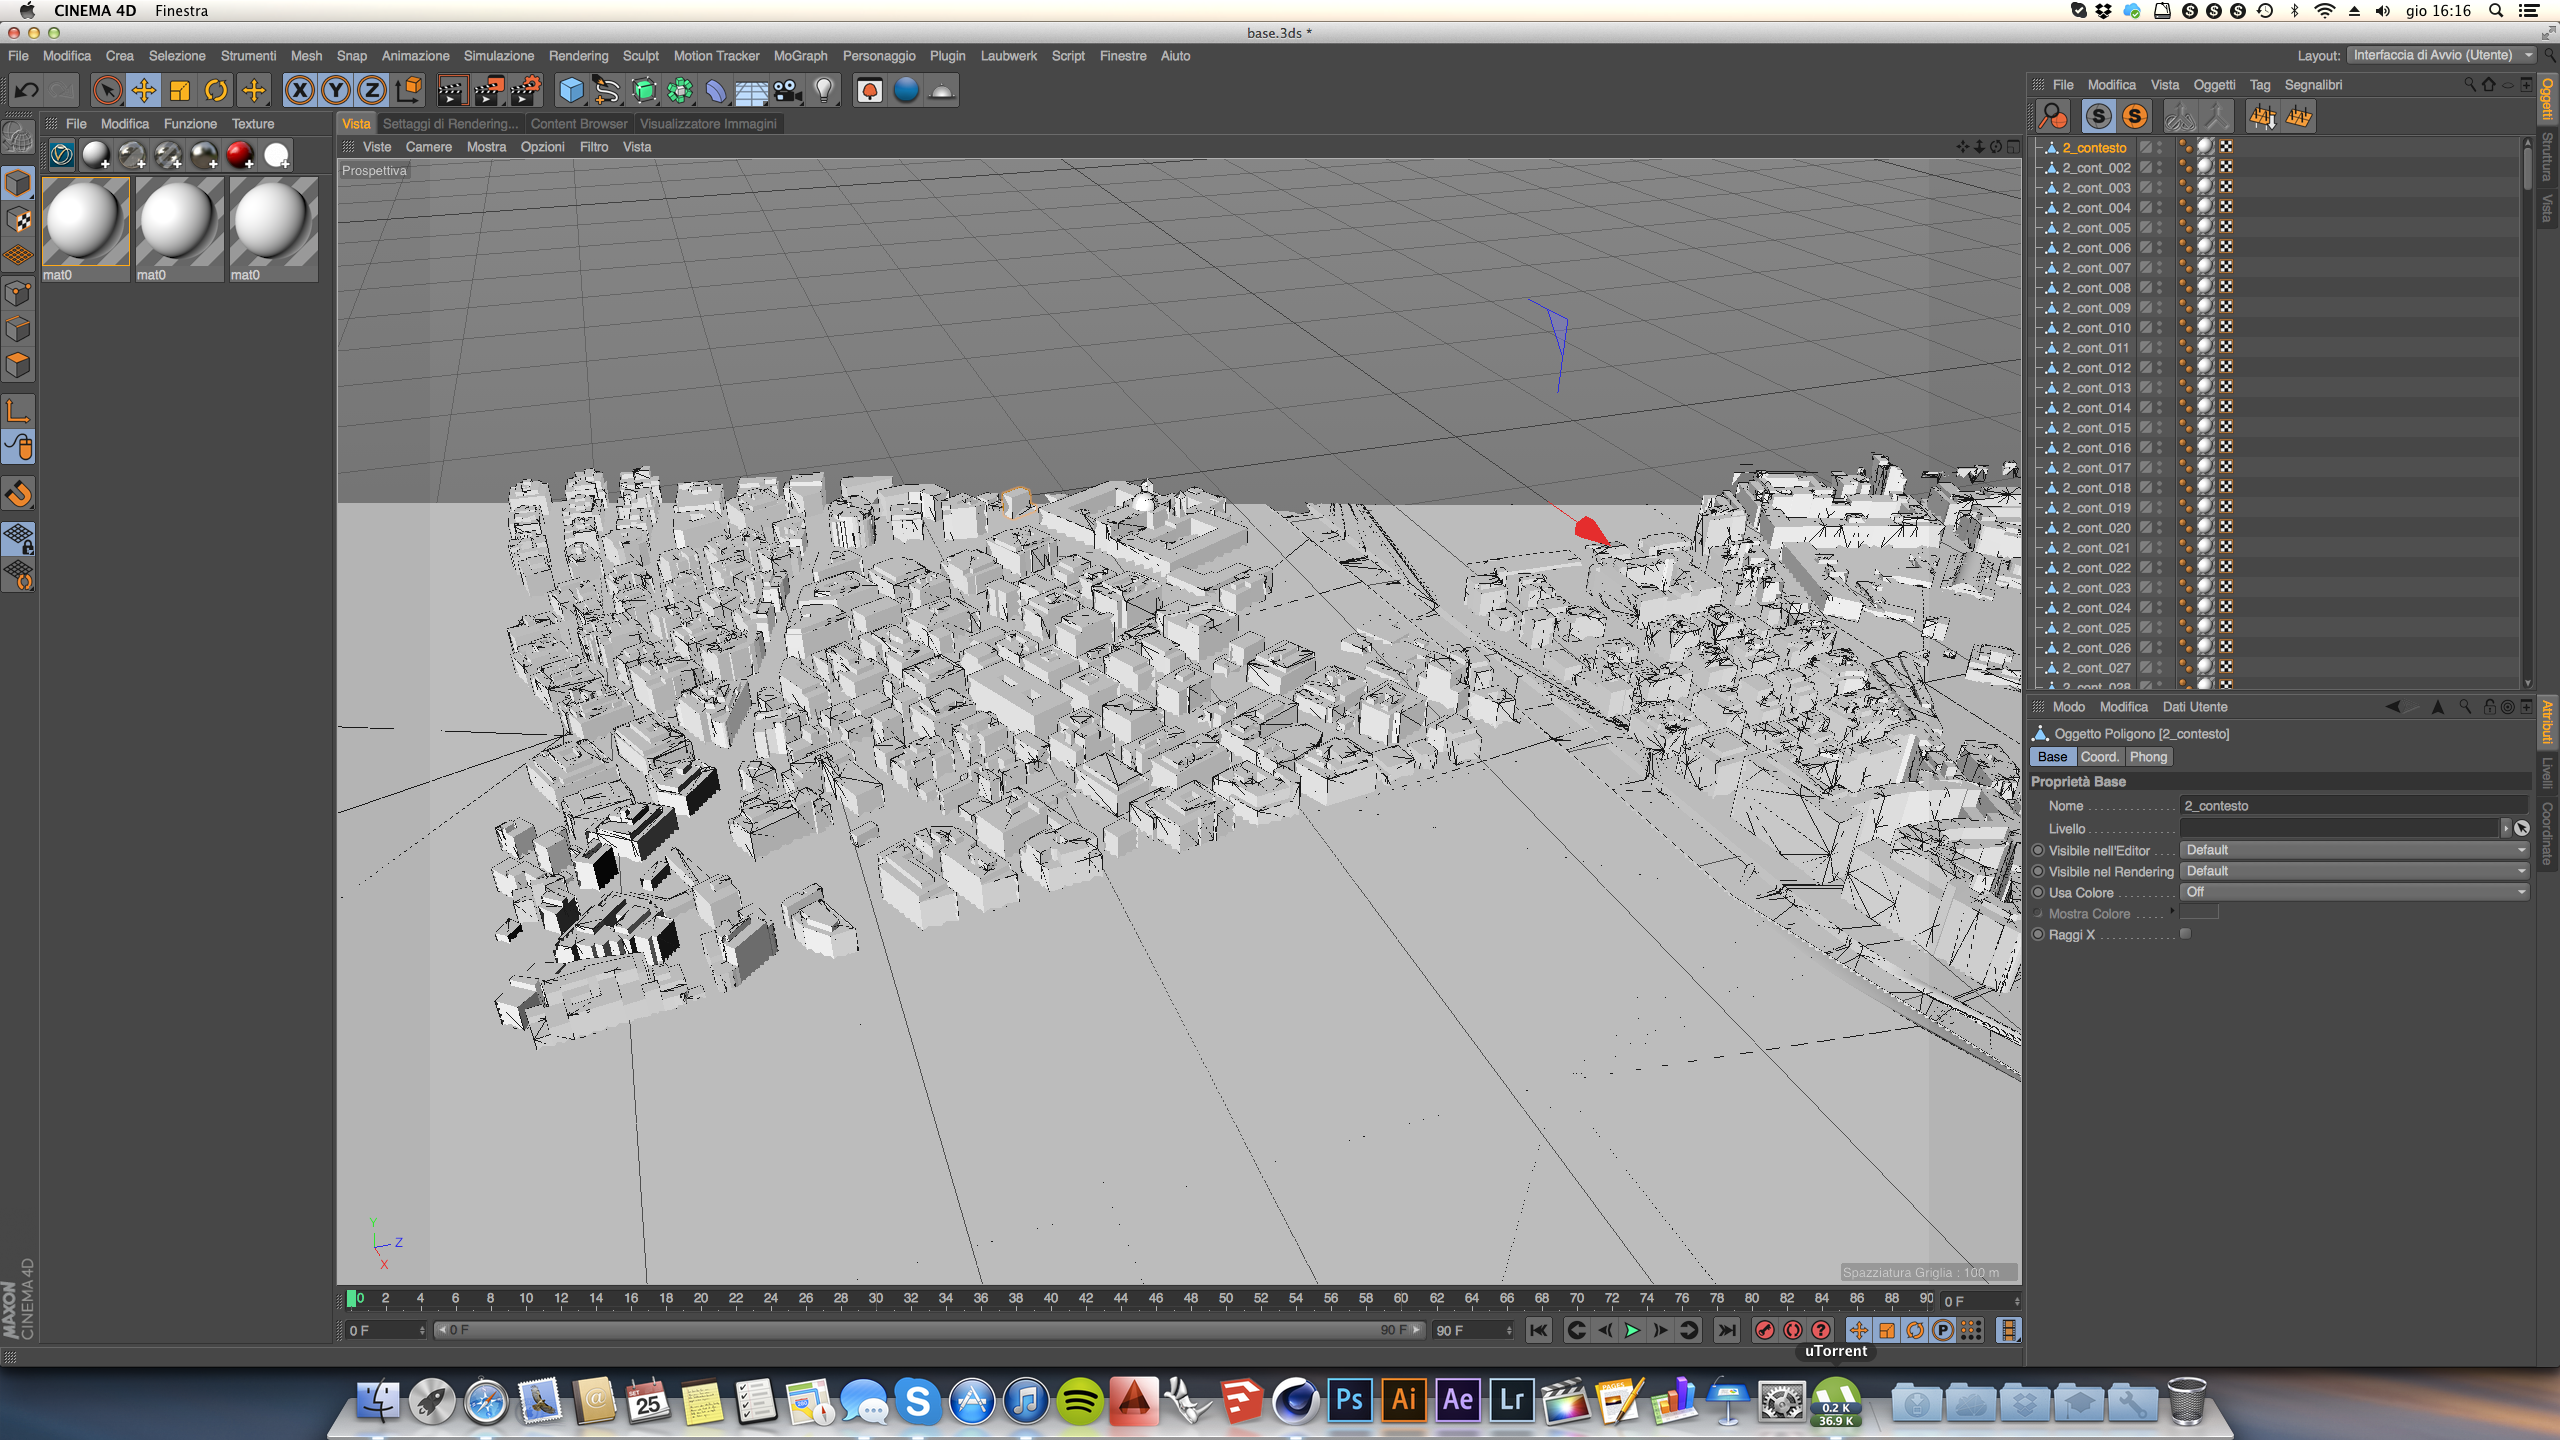
Task: Click the Scale tool icon
Action: click(x=180, y=91)
